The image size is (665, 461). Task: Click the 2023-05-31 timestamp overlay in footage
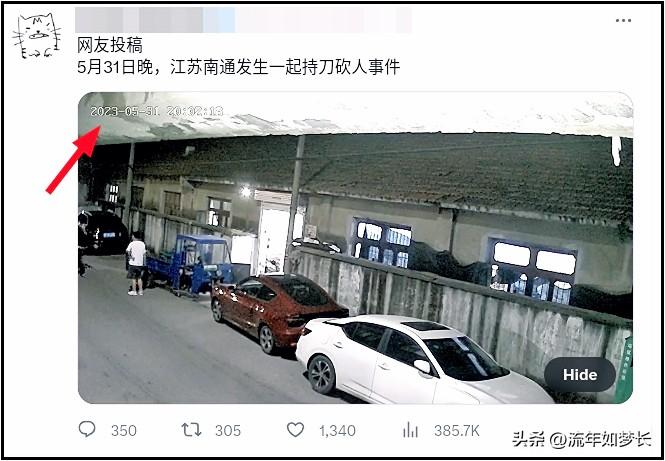(156, 112)
